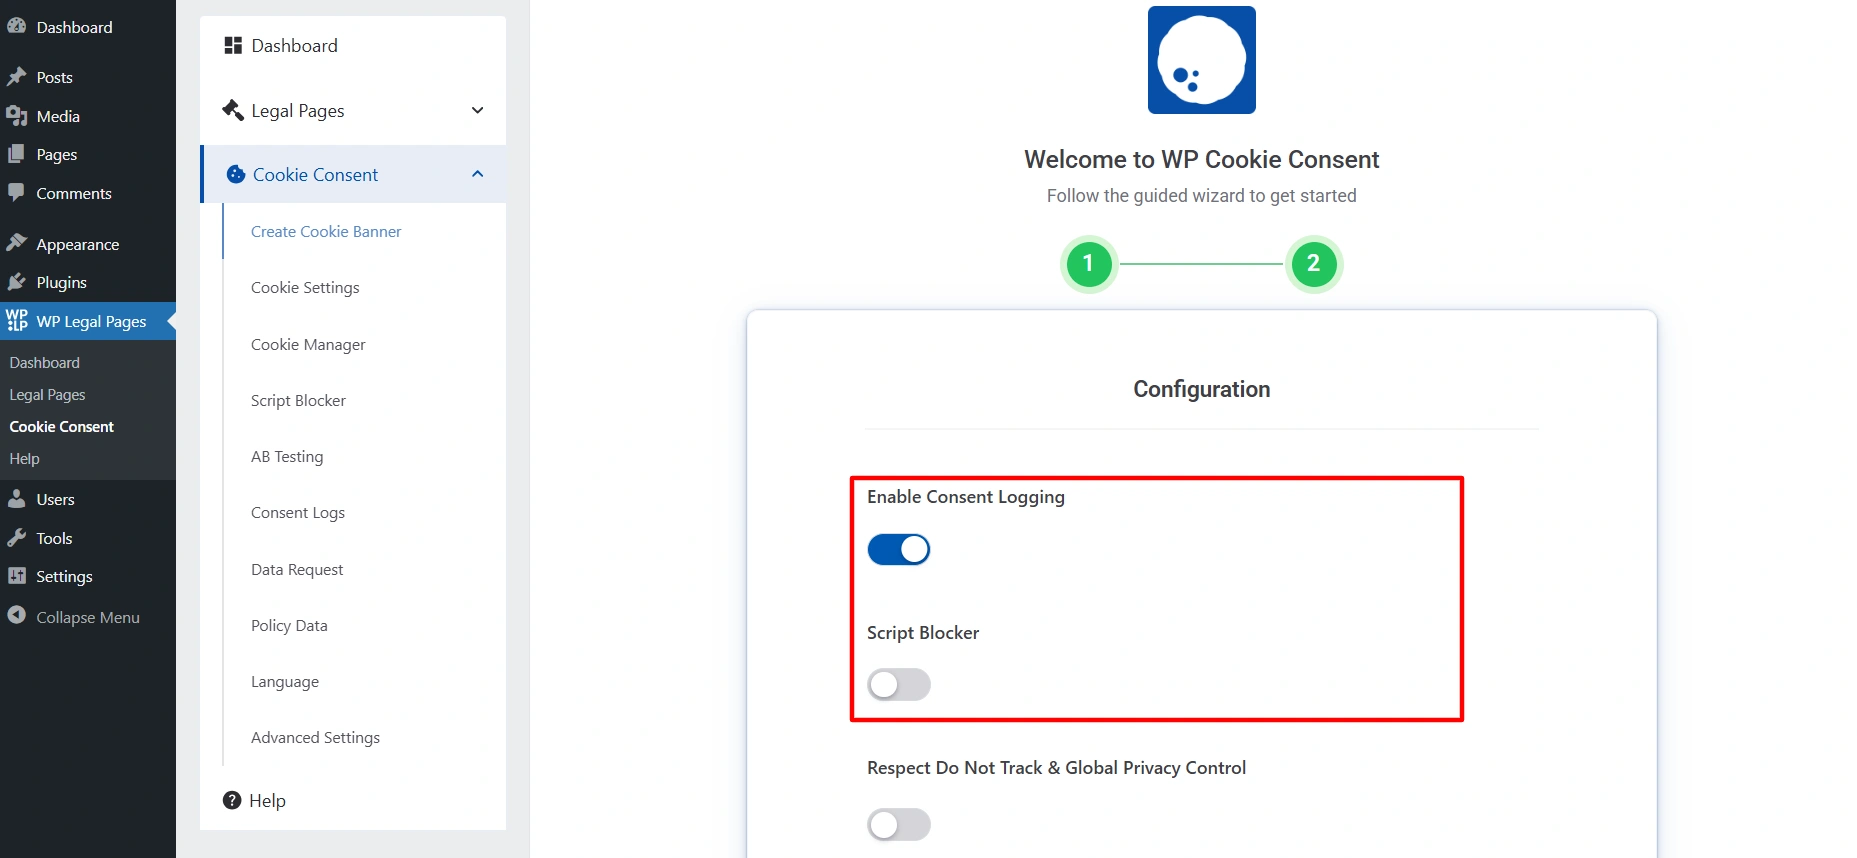Enable the Script Blocker toggle
The height and width of the screenshot is (858, 1857).
pyautogui.click(x=897, y=684)
